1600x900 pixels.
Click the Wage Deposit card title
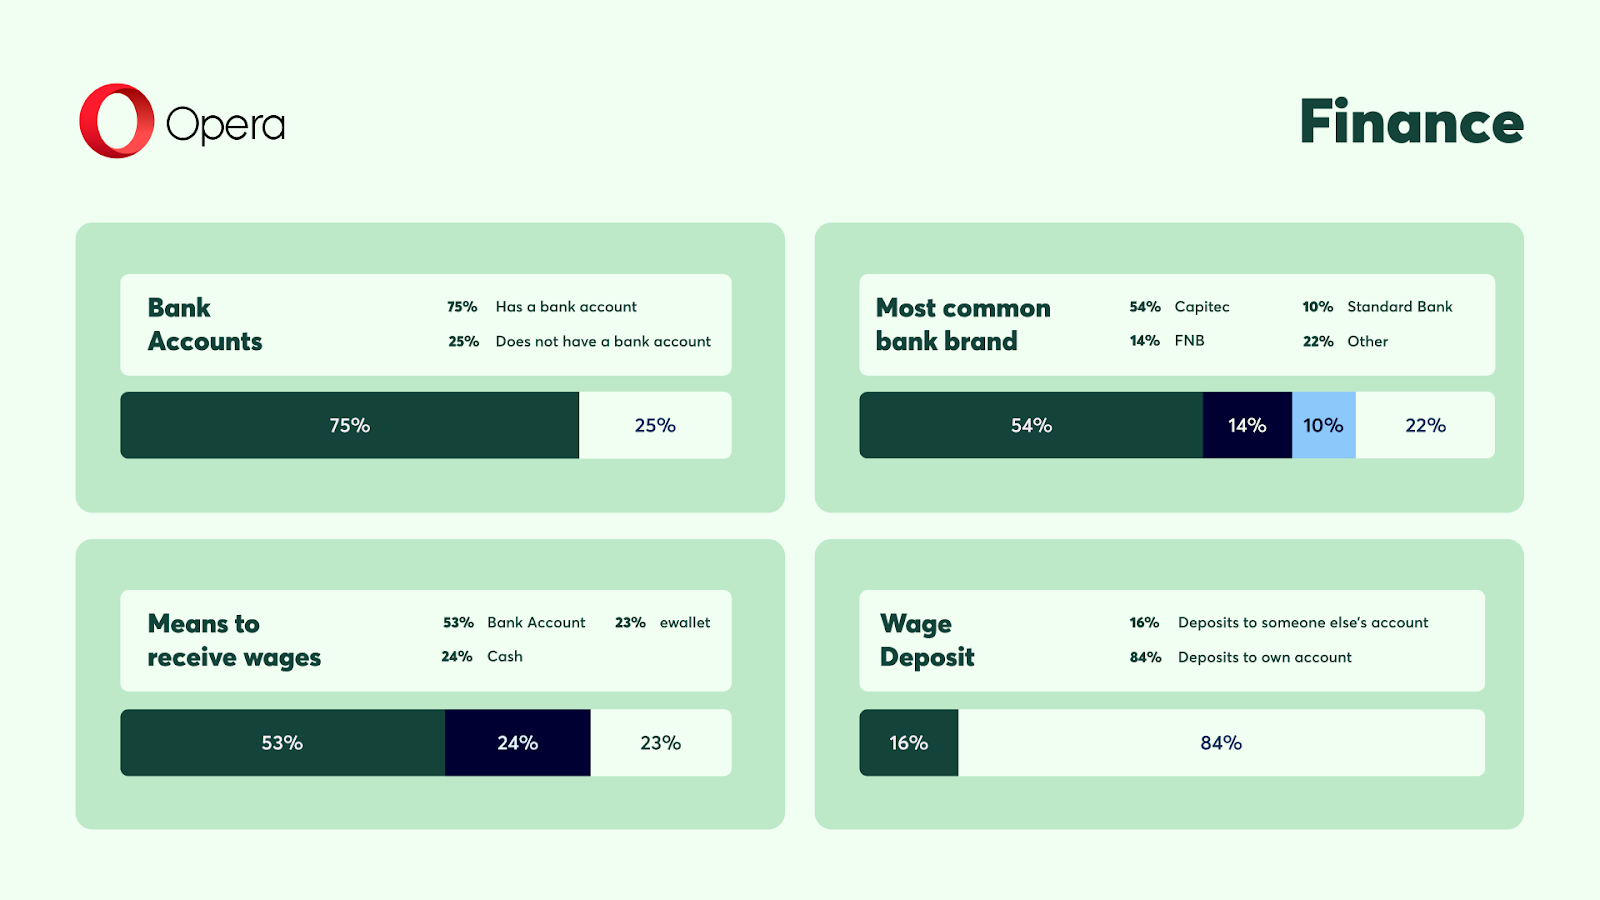927,640
